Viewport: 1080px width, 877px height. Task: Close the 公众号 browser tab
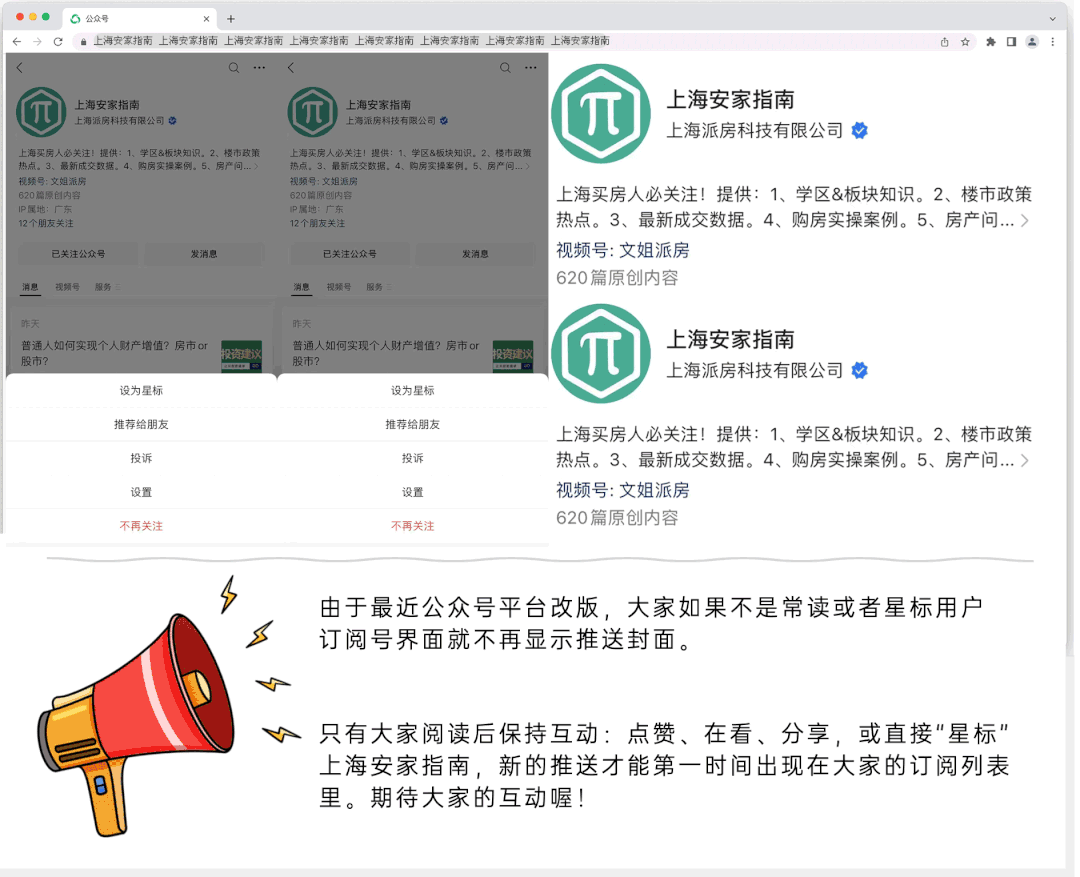click(x=206, y=19)
